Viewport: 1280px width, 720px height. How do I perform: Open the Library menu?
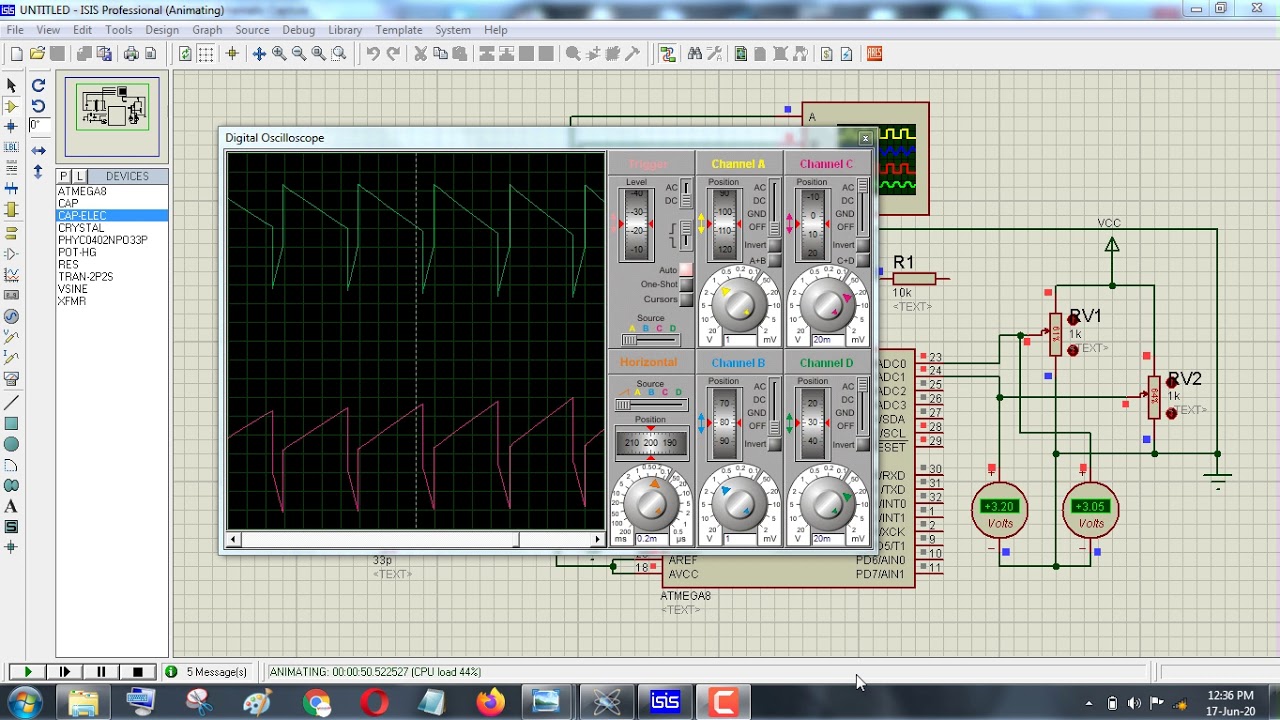click(345, 30)
